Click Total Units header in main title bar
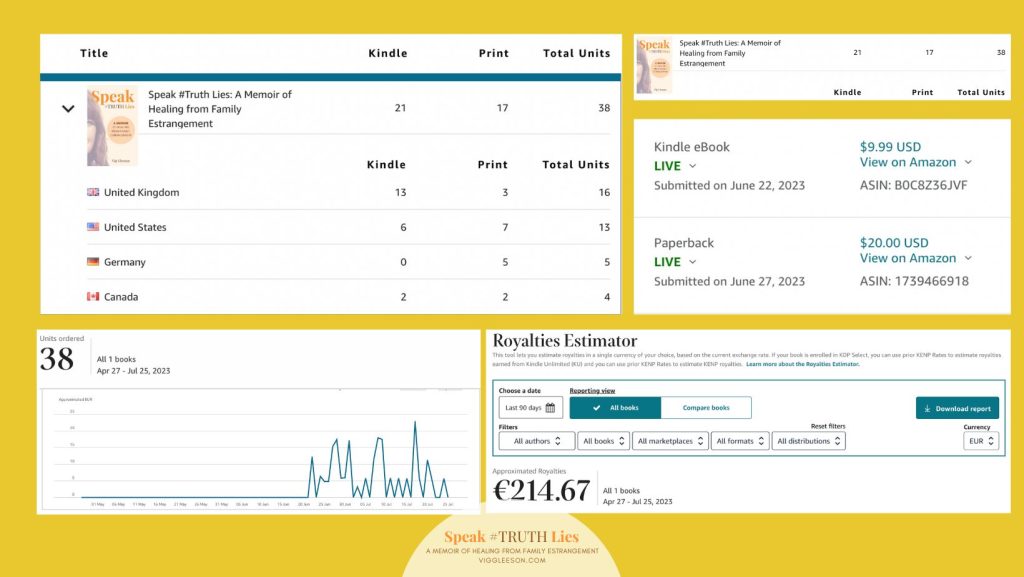Screen dimensions: 1024x577 click(x=577, y=54)
